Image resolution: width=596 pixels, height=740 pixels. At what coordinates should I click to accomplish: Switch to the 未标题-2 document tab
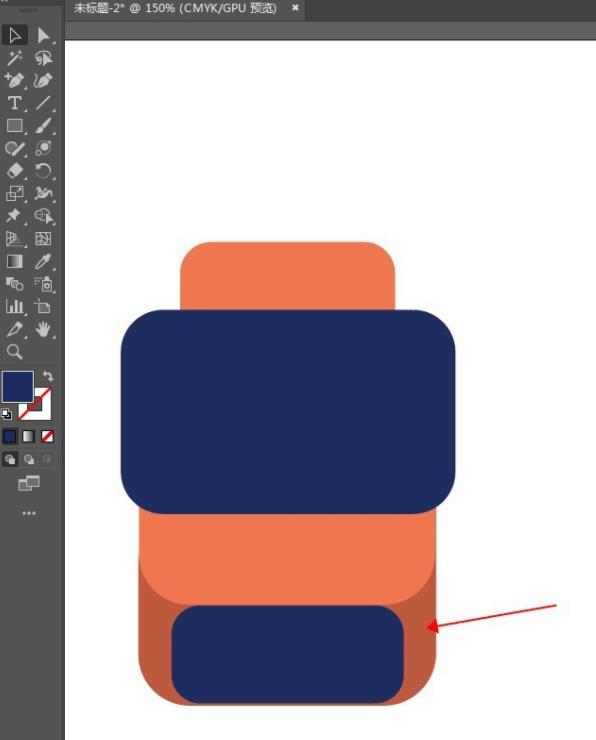(176, 8)
